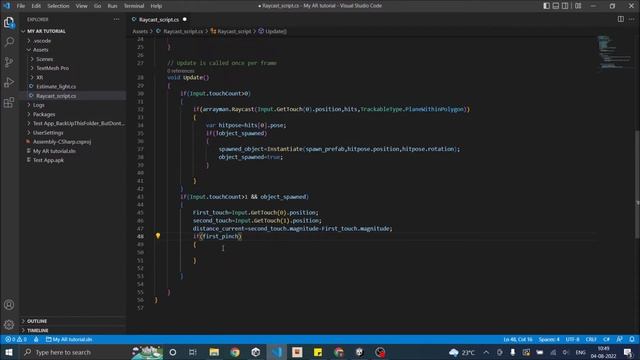640x360 pixels.
Task: Open the Terminal menu
Action: (134, 6)
